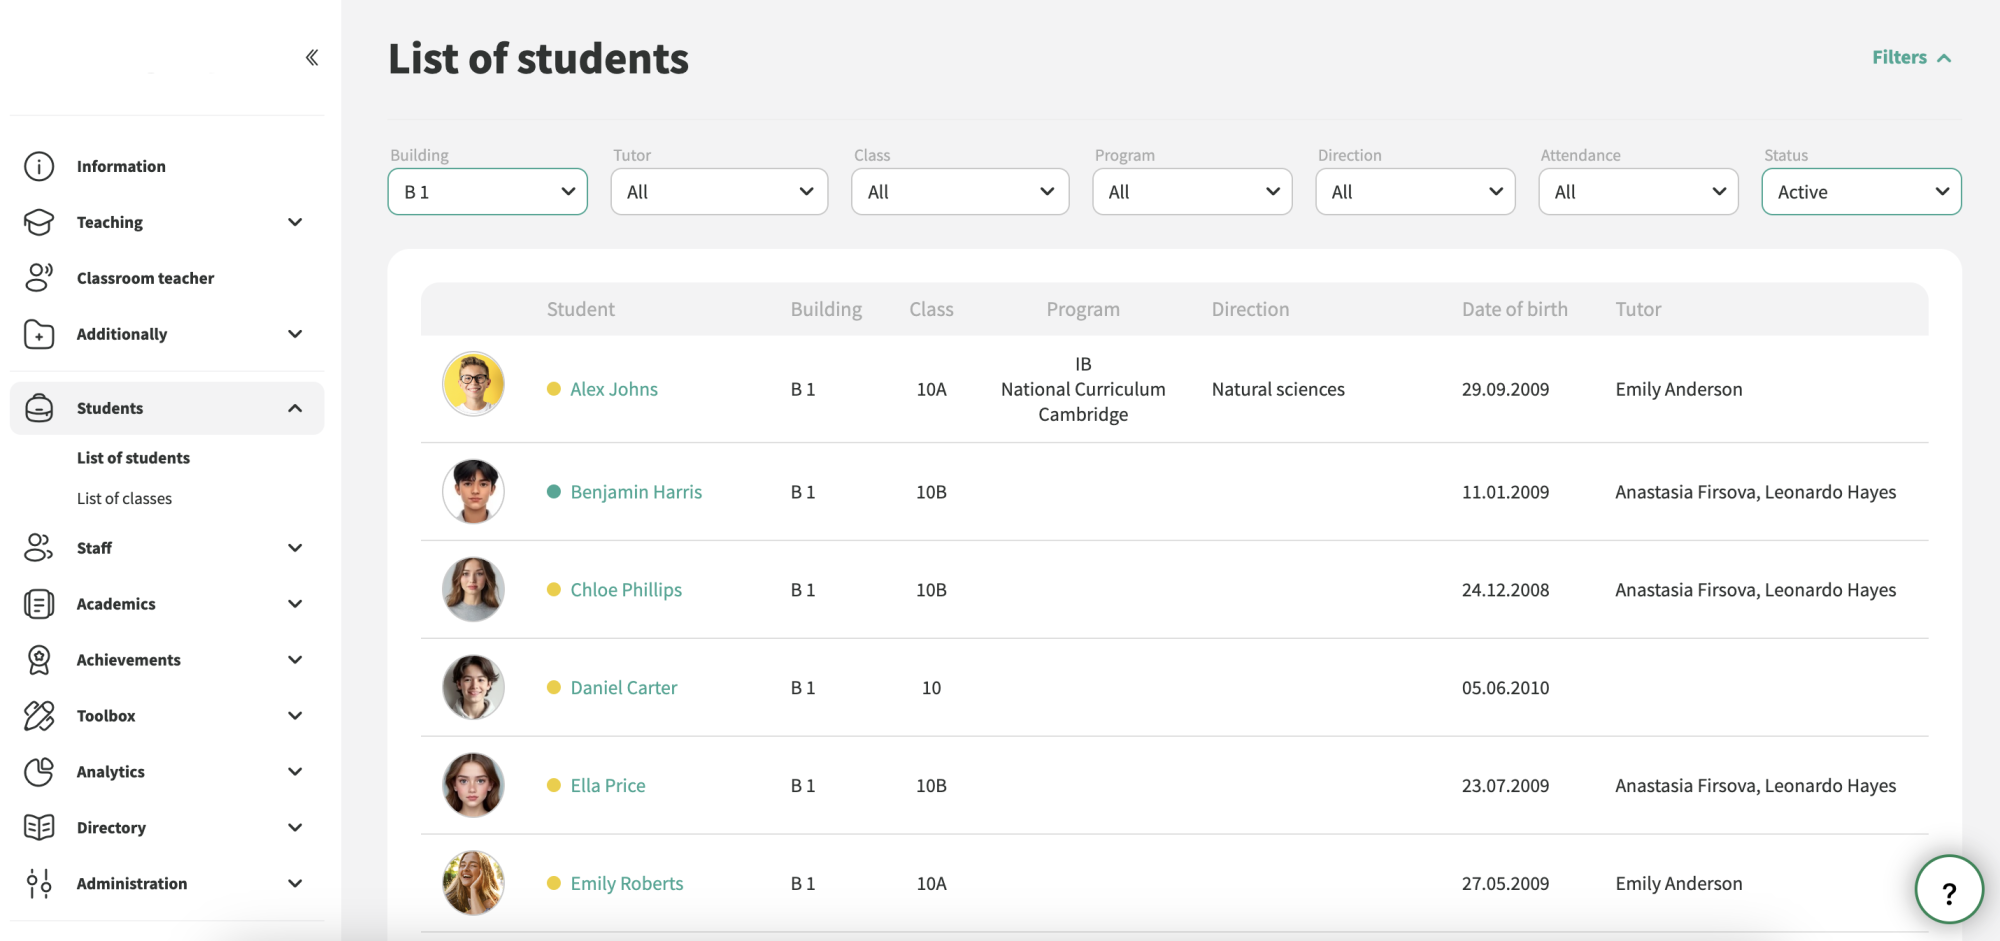Click Emily Roberts avatar photo
Image resolution: width=2000 pixels, height=941 pixels.
[x=473, y=883]
